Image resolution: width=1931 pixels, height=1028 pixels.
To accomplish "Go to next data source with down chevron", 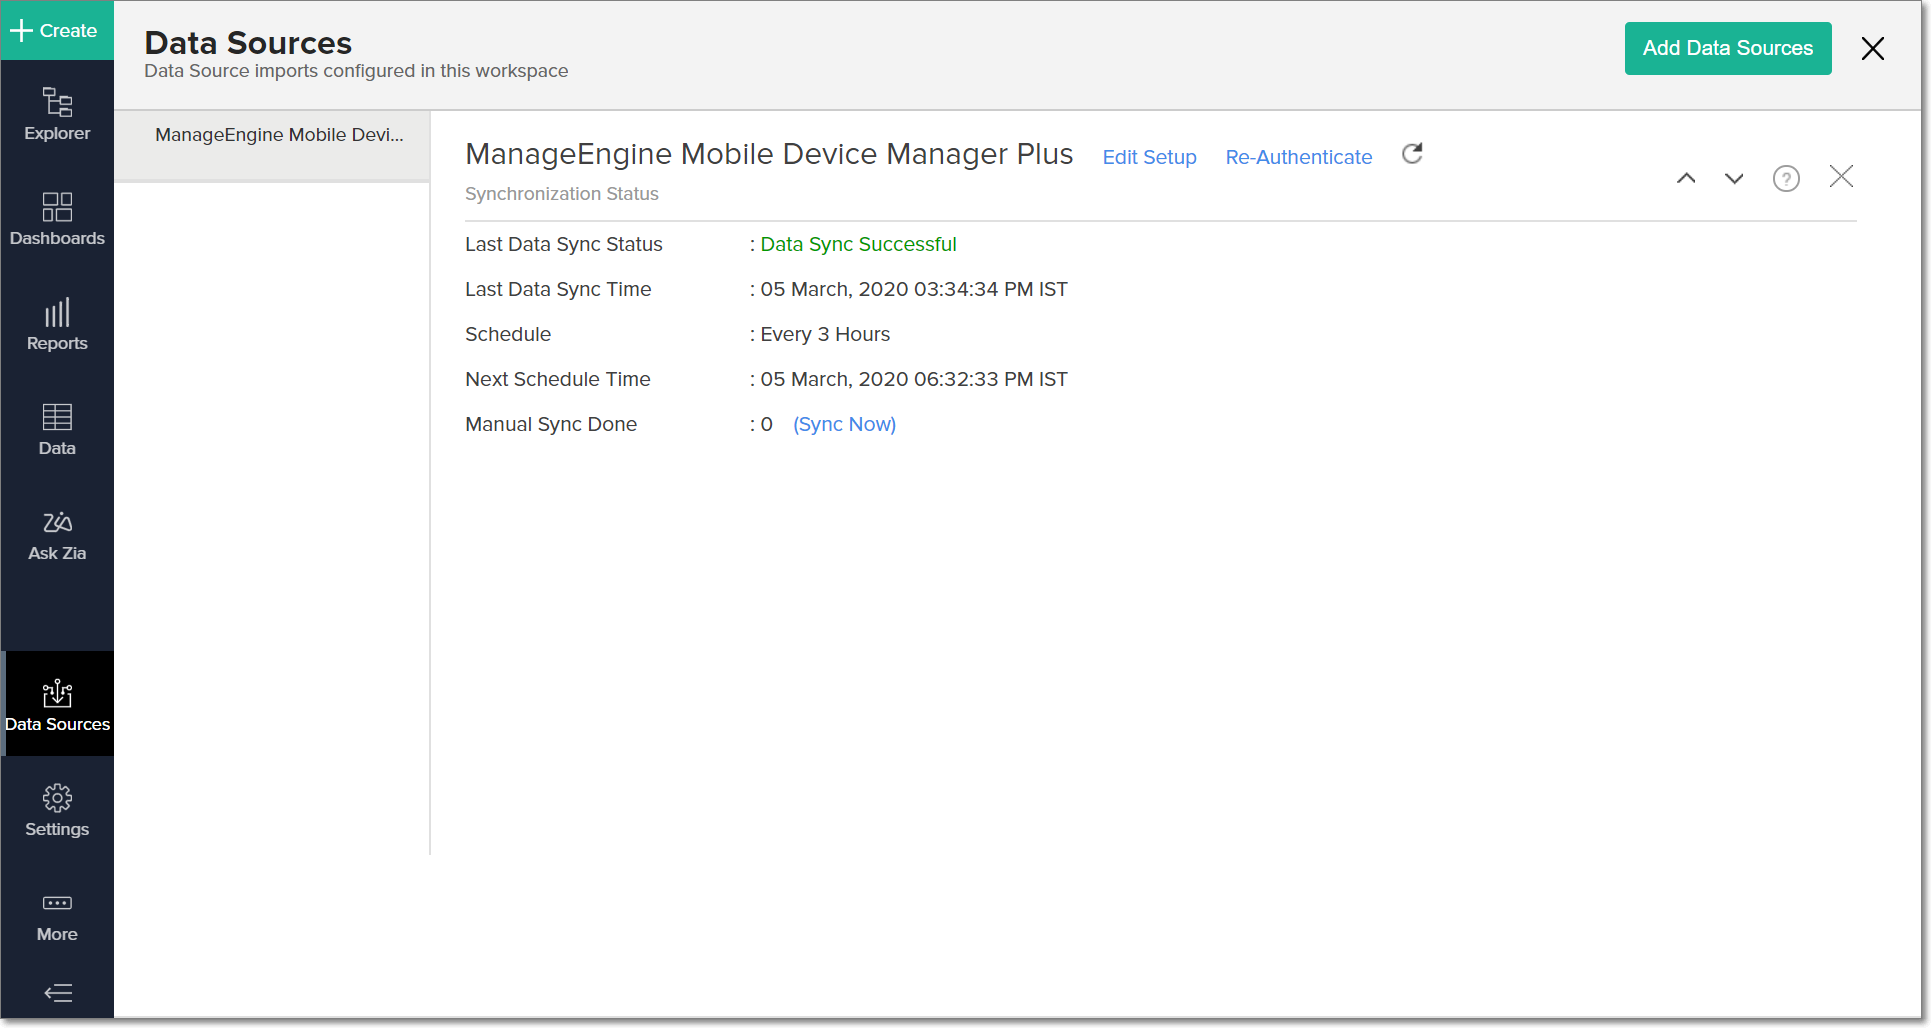I will [x=1734, y=179].
